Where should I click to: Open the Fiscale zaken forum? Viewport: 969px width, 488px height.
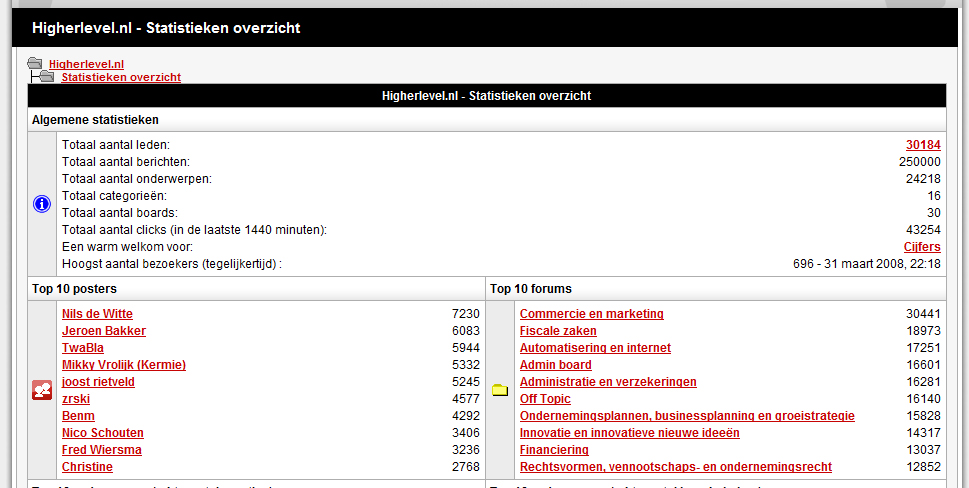pyautogui.click(x=558, y=331)
